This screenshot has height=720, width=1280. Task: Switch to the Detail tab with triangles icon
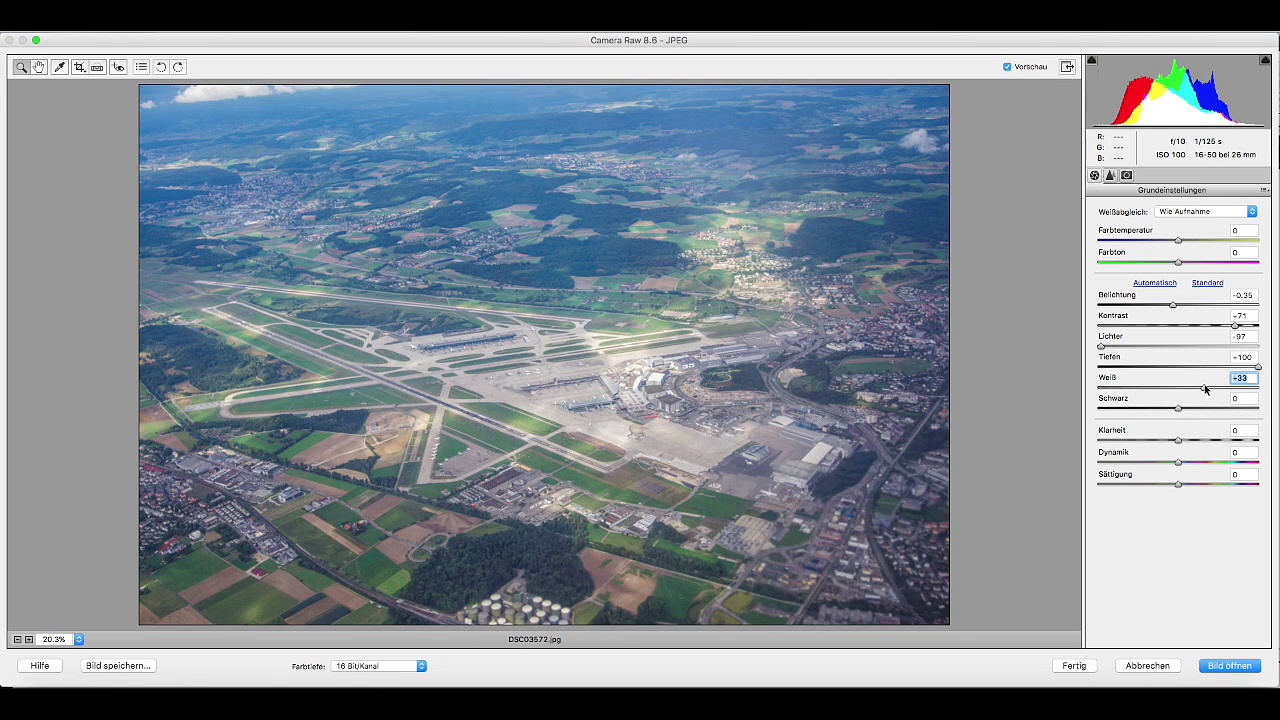click(1110, 175)
